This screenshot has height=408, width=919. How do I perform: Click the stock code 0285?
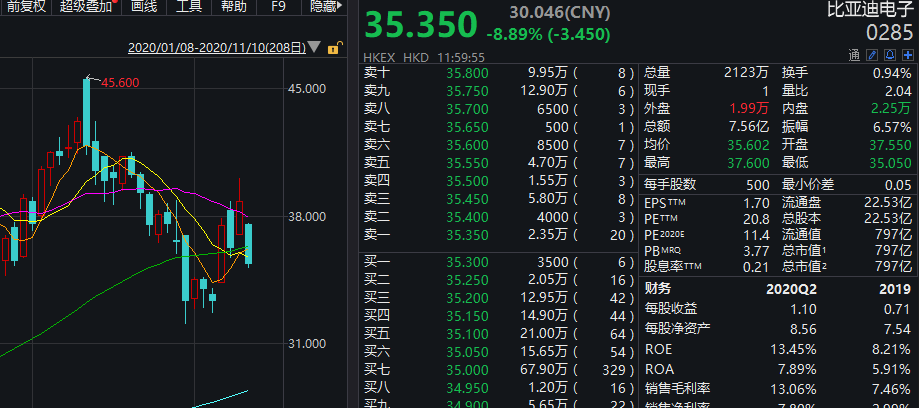click(x=890, y=32)
